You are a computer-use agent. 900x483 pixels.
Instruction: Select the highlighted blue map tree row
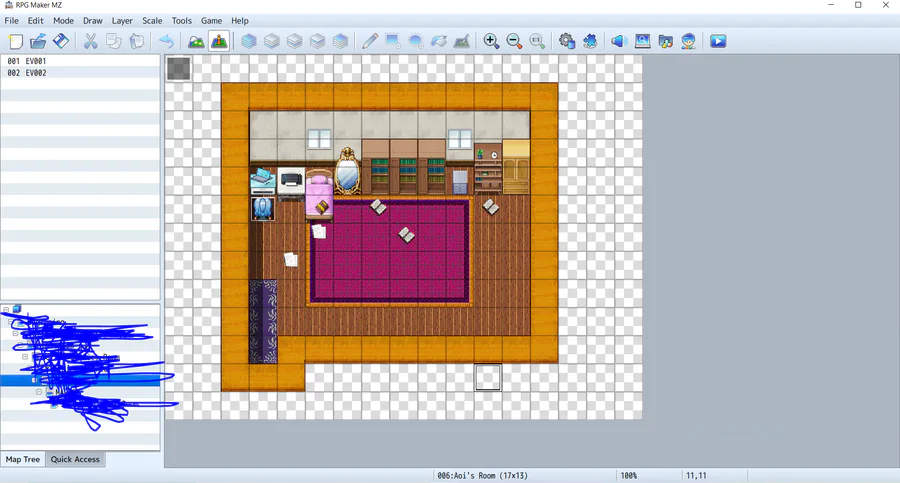[x=80, y=380]
